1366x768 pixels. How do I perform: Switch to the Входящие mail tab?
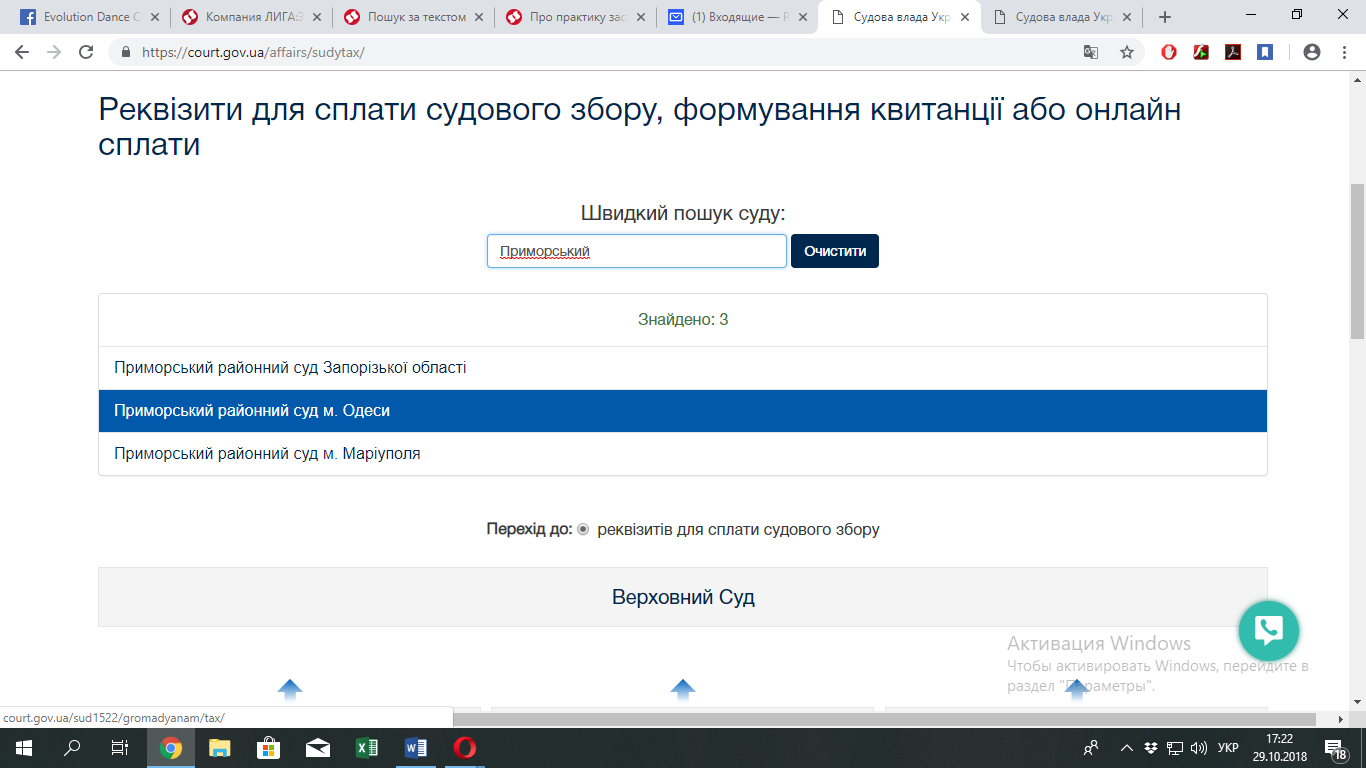[x=737, y=17]
